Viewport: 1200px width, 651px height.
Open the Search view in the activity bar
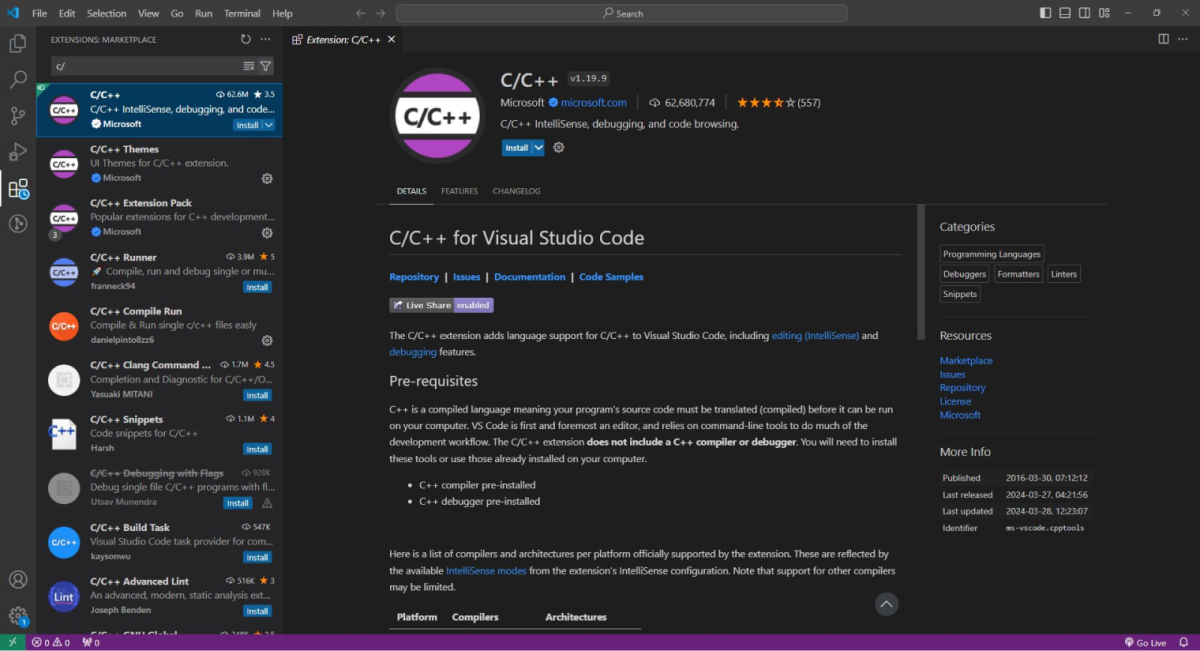(x=17, y=80)
